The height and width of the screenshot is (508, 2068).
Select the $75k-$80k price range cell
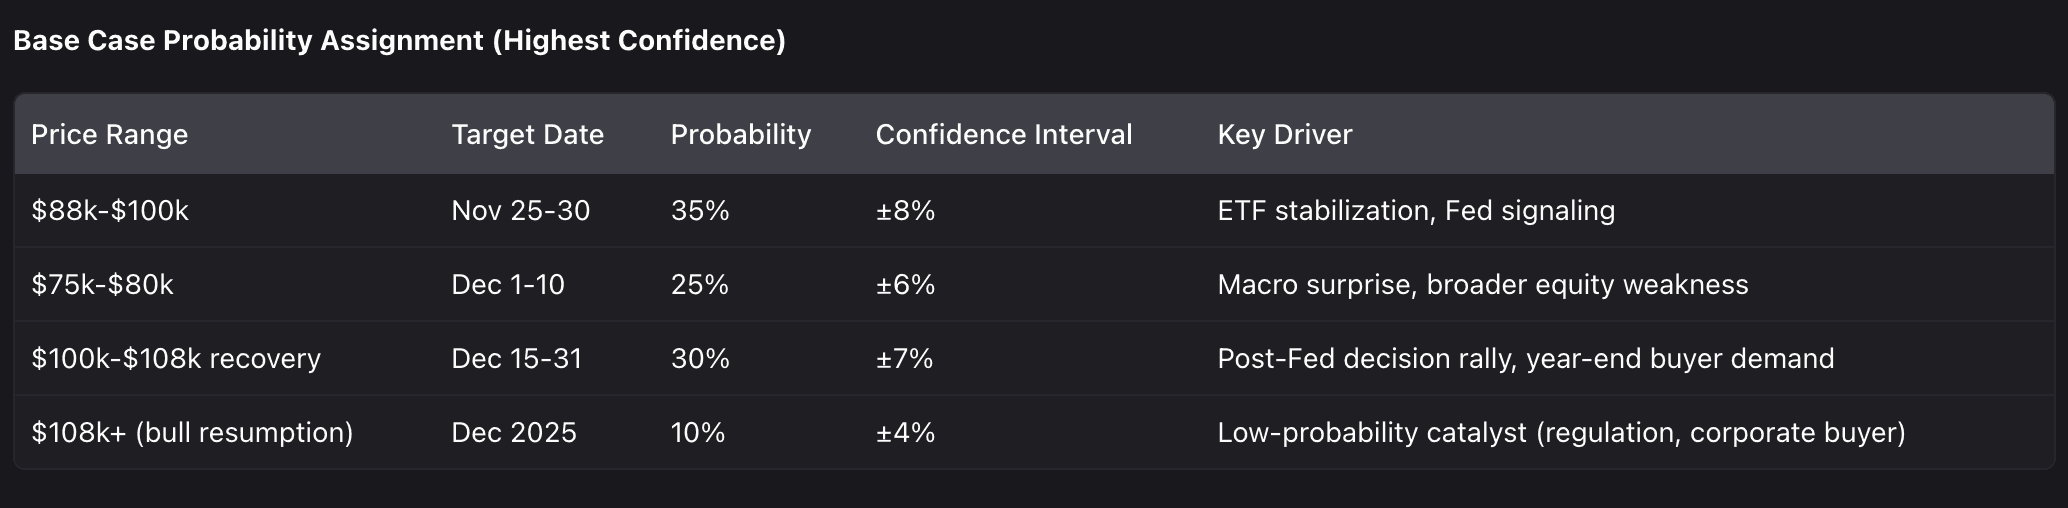[102, 285]
